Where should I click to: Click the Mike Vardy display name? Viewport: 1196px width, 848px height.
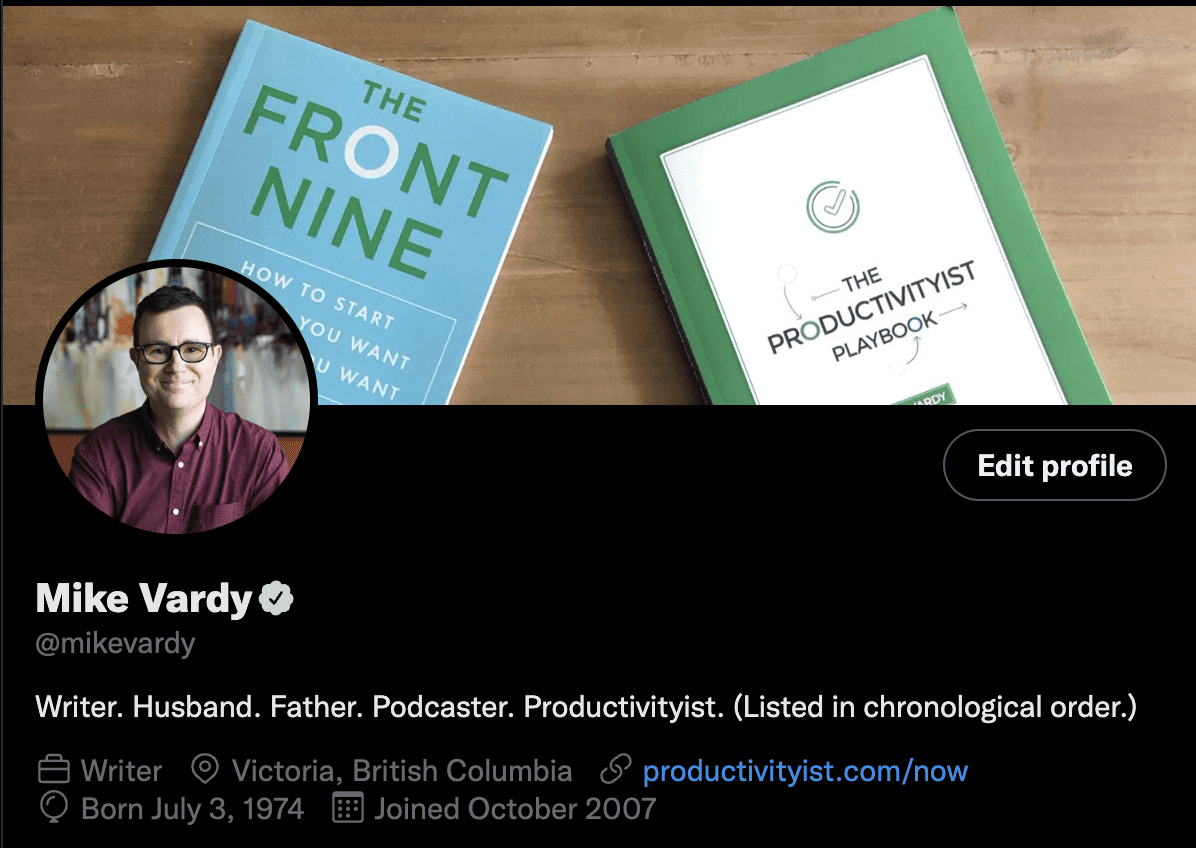(x=145, y=597)
